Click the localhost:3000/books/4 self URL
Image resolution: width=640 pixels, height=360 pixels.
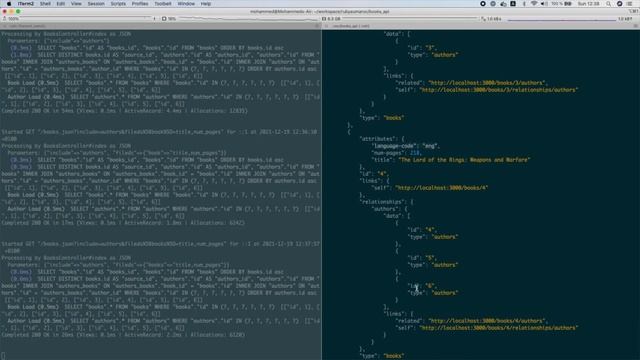pyautogui.click(x=441, y=188)
